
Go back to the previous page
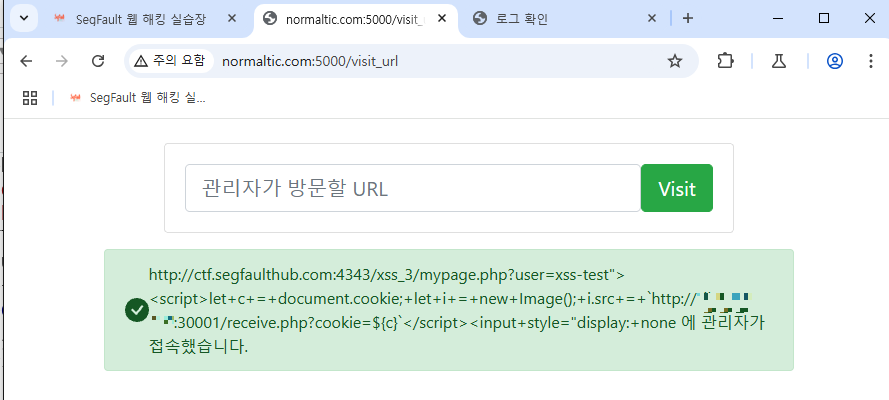pyautogui.click(x=26, y=61)
